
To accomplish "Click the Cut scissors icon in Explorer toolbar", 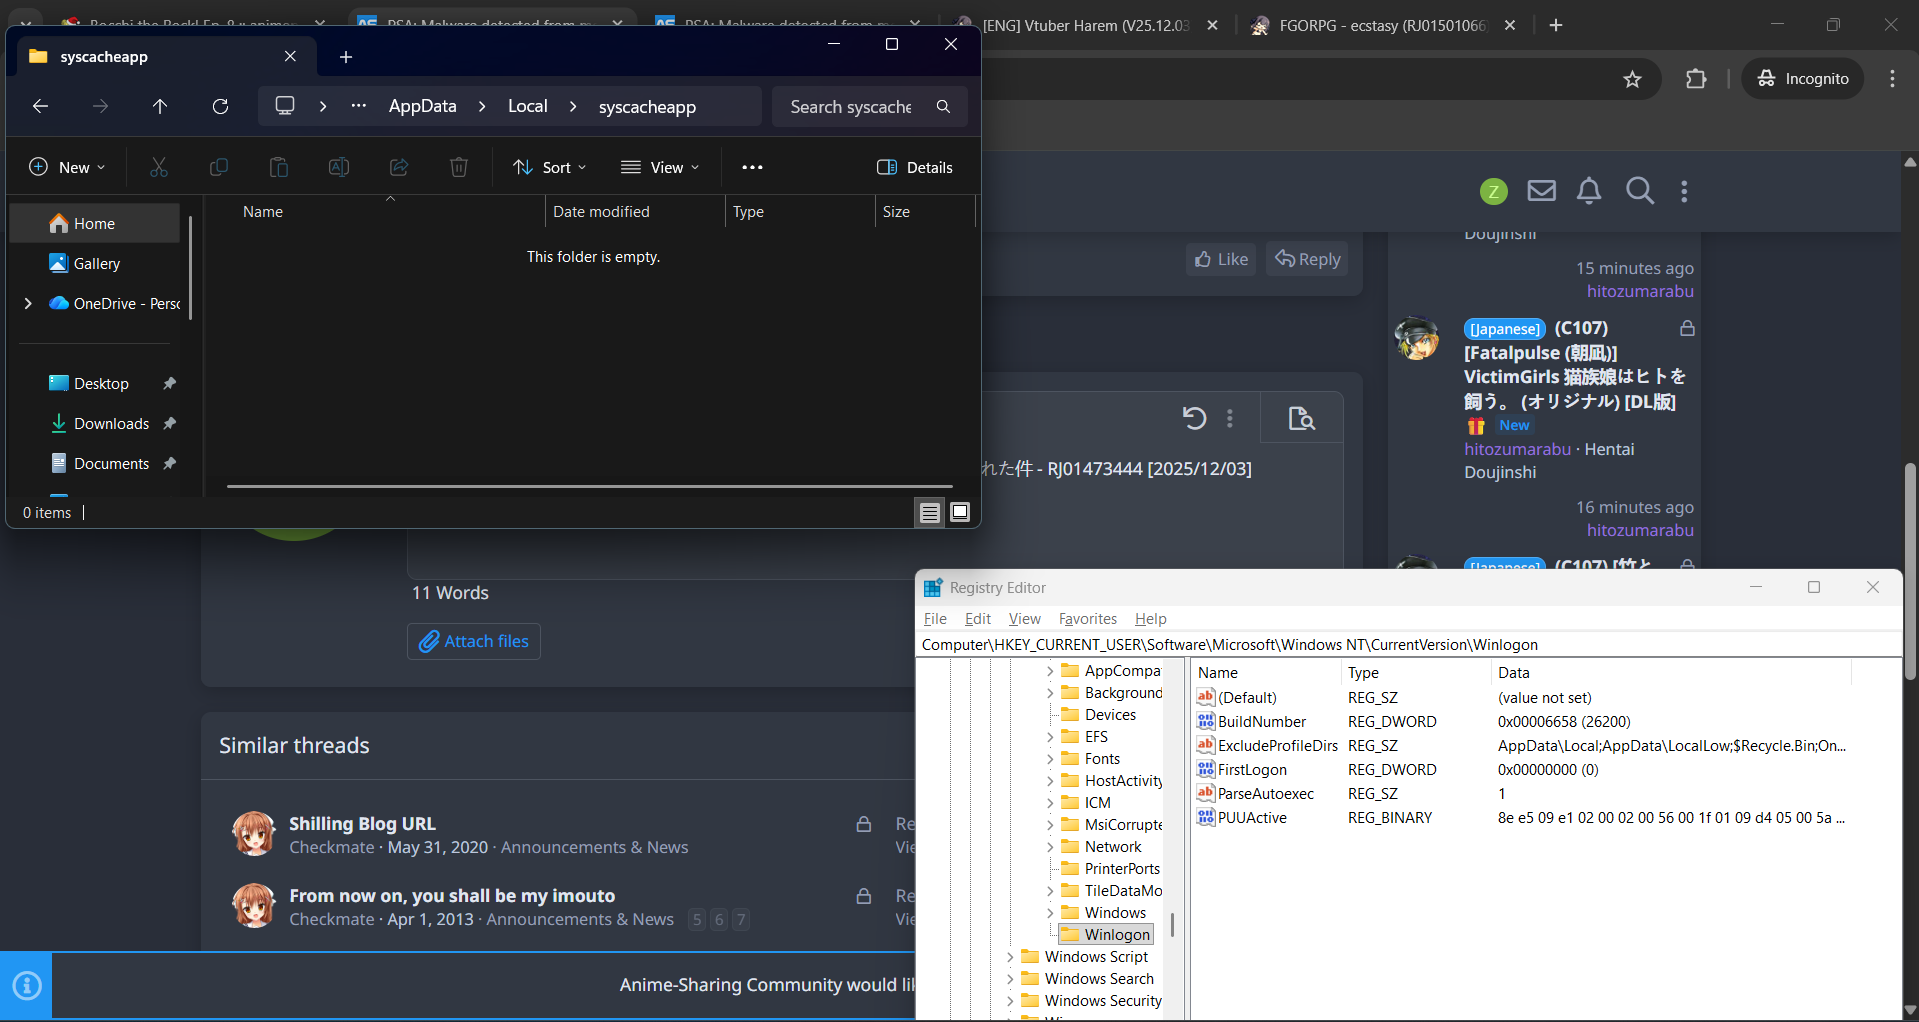I will 159,167.
